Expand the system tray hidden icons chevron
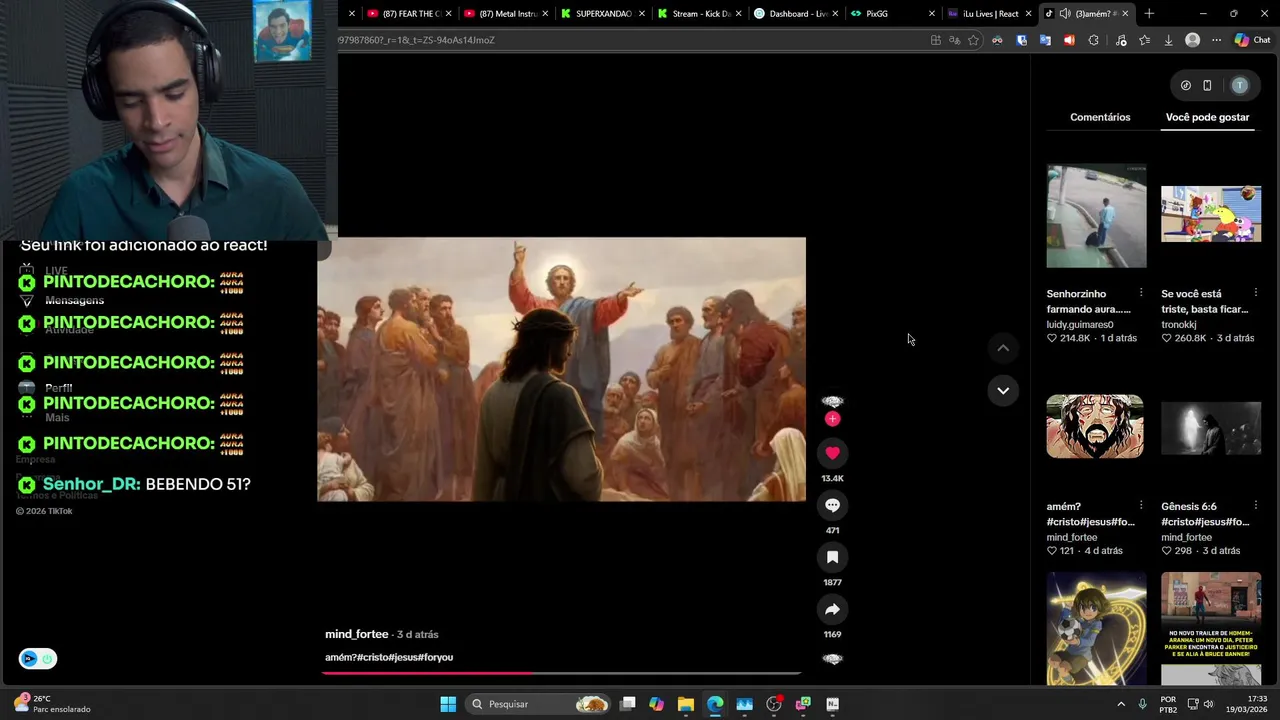This screenshot has width=1280, height=720. [1120, 704]
